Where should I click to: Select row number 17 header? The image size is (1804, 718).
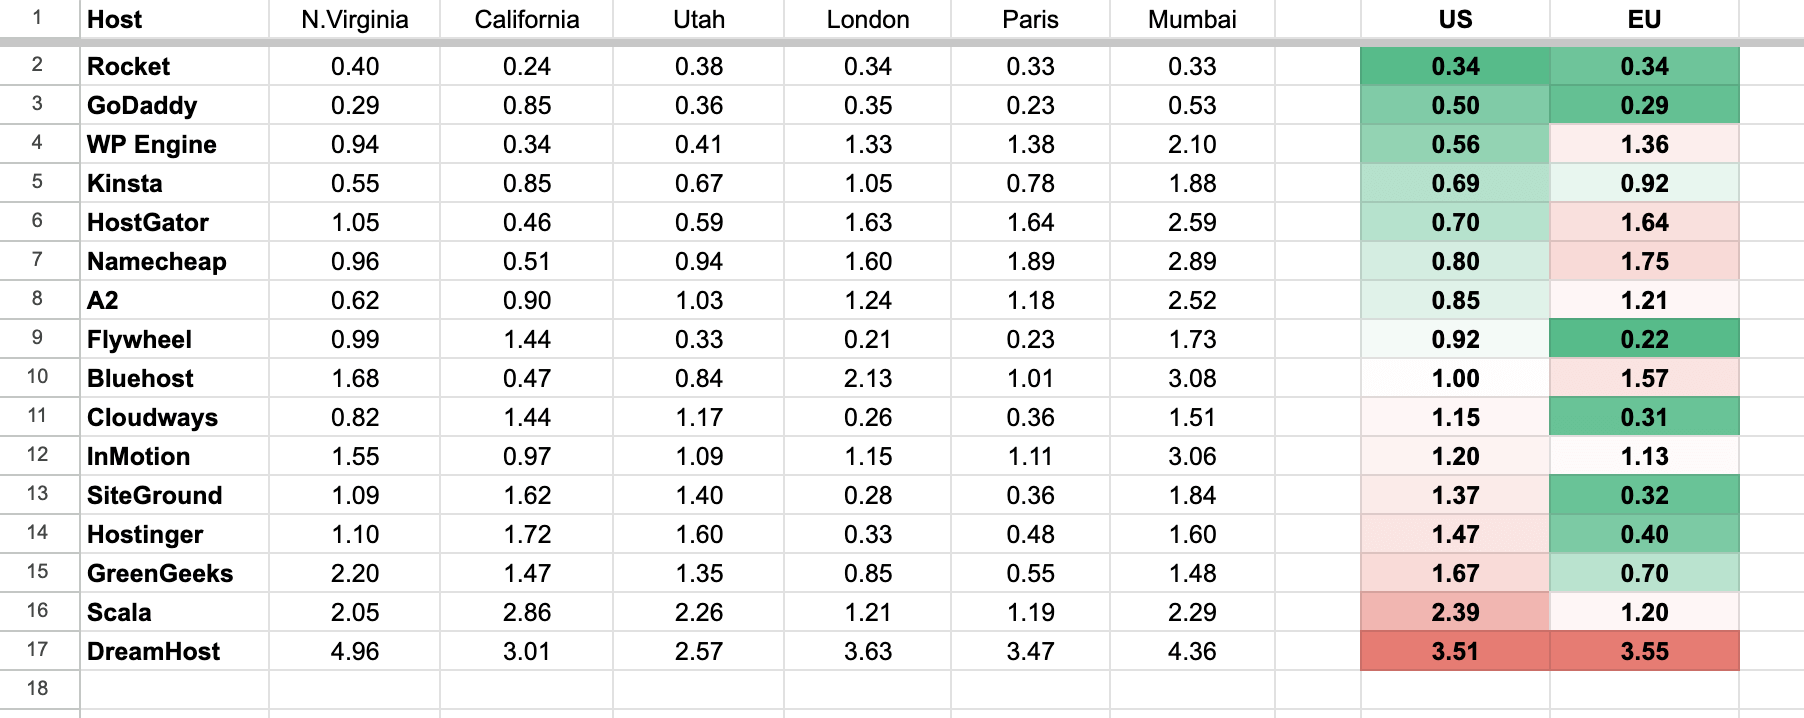tap(38, 650)
